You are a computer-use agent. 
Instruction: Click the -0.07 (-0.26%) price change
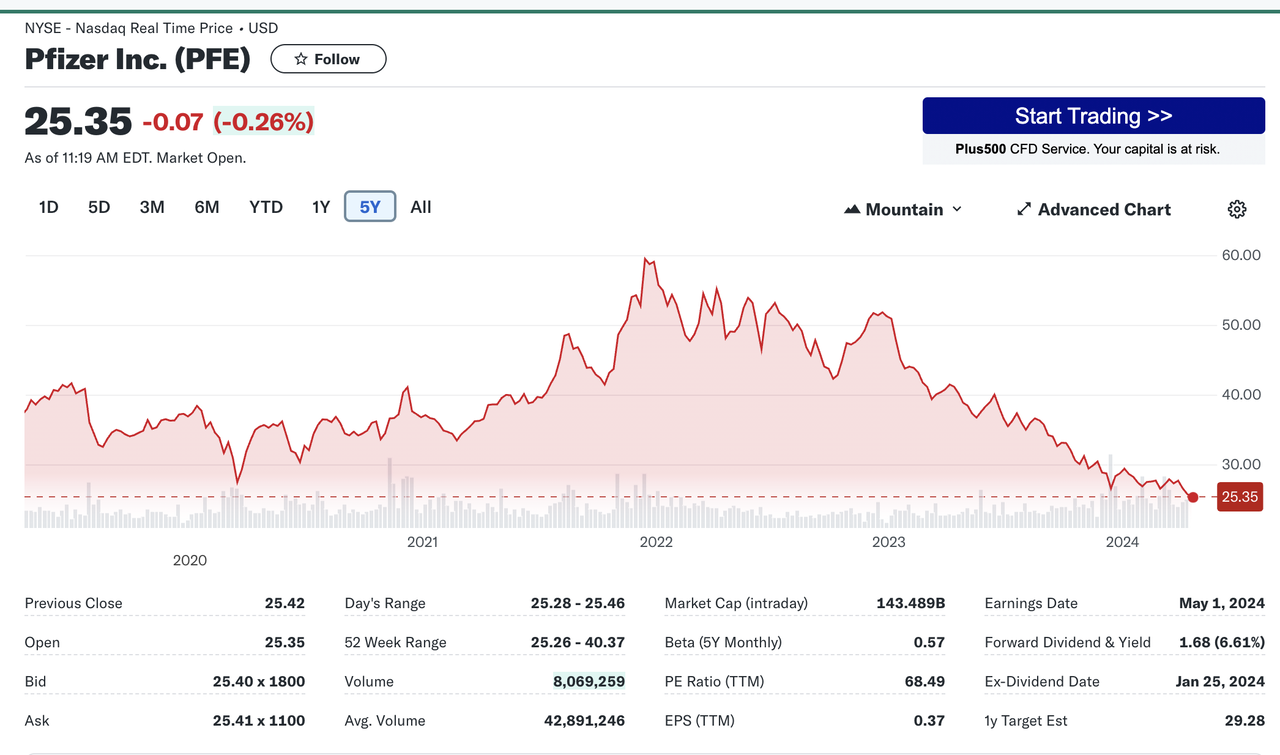[x=228, y=122]
